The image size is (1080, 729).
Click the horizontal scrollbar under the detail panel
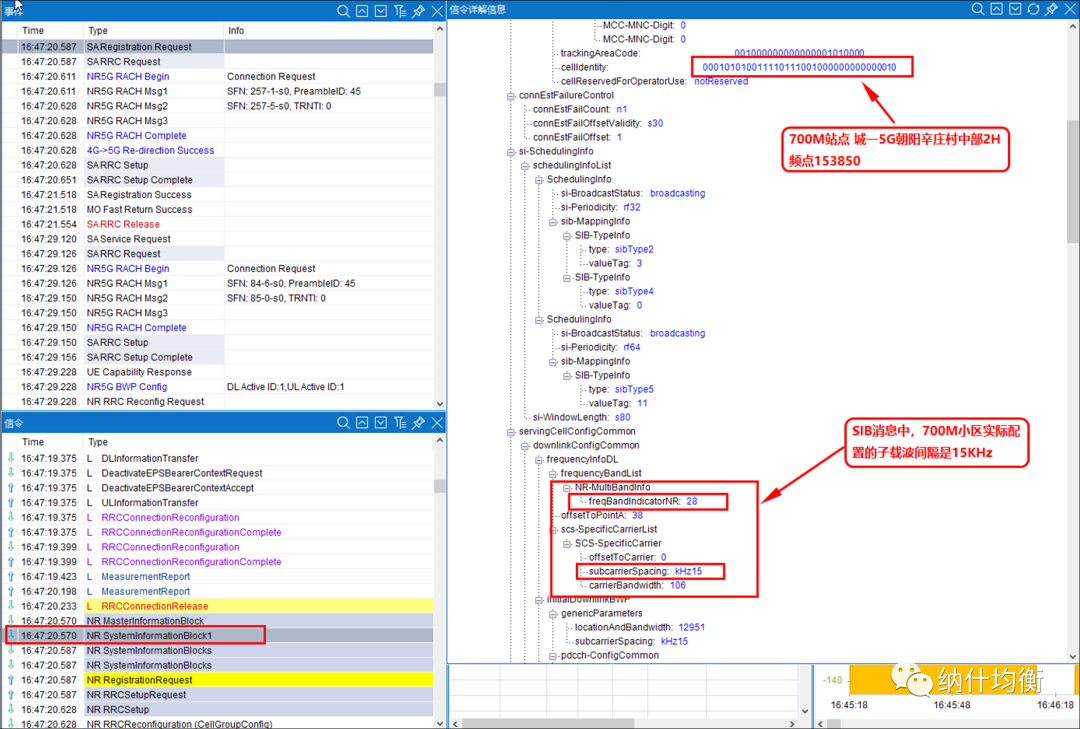click(x=548, y=723)
